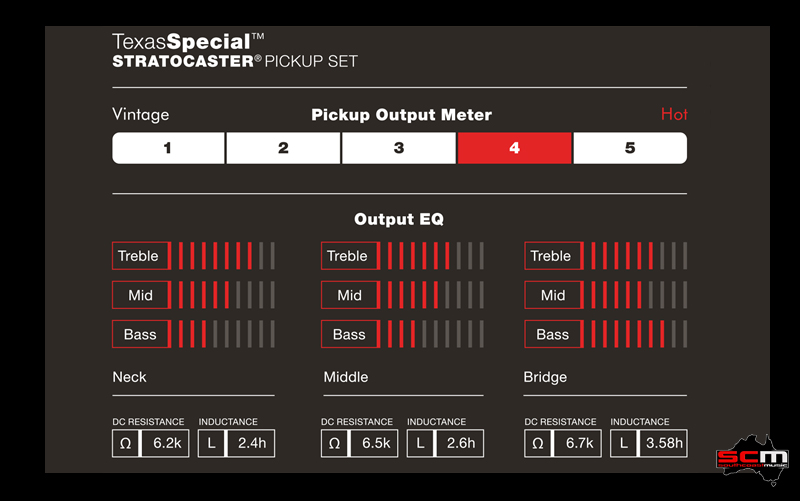This screenshot has width=800, height=501.
Task: Click the Middle Treble level bar meter
Action: click(x=436, y=256)
